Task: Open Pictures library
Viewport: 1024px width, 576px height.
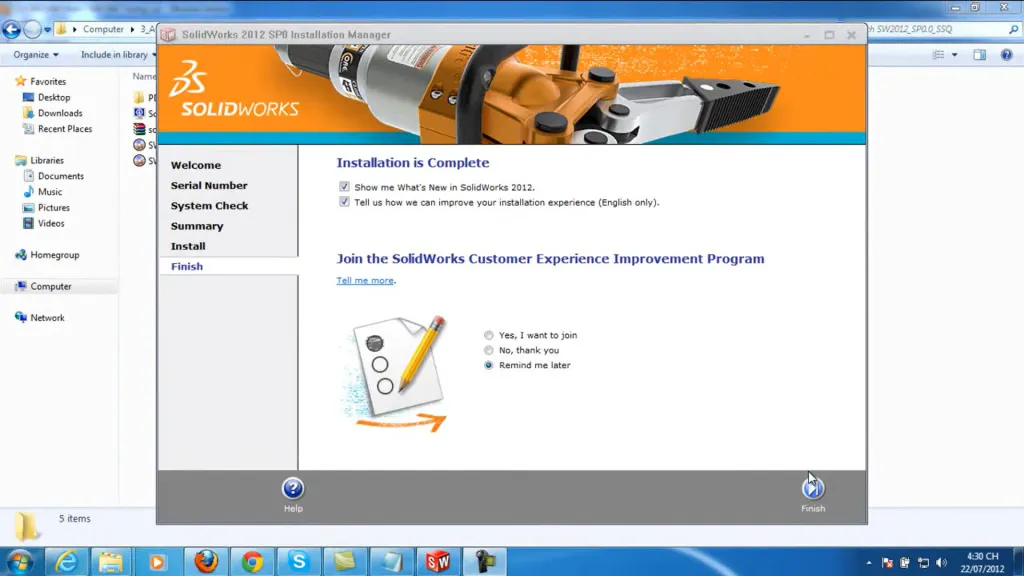Action: click(54, 208)
